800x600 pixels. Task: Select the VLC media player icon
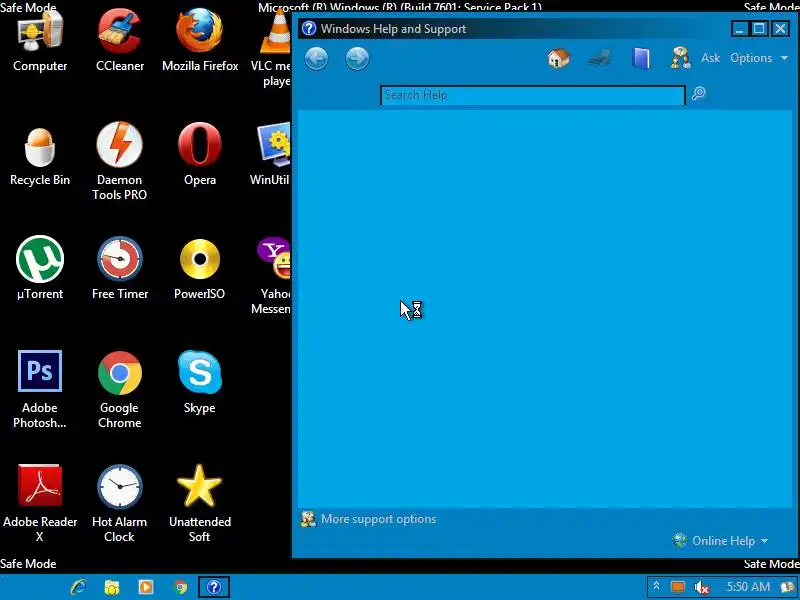(272, 48)
